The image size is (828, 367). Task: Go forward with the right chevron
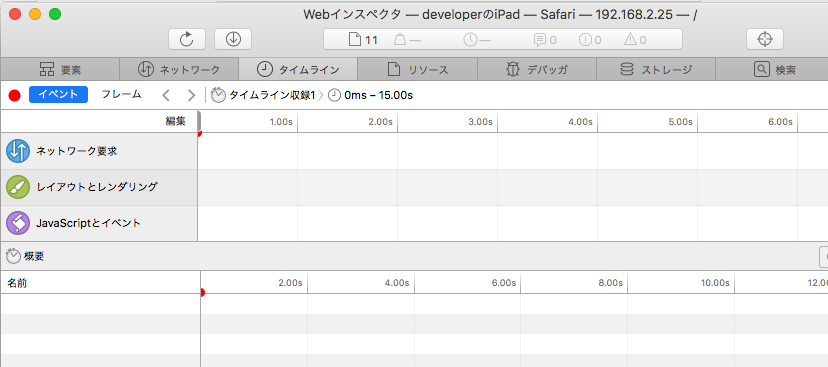click(x=192, y=96)
